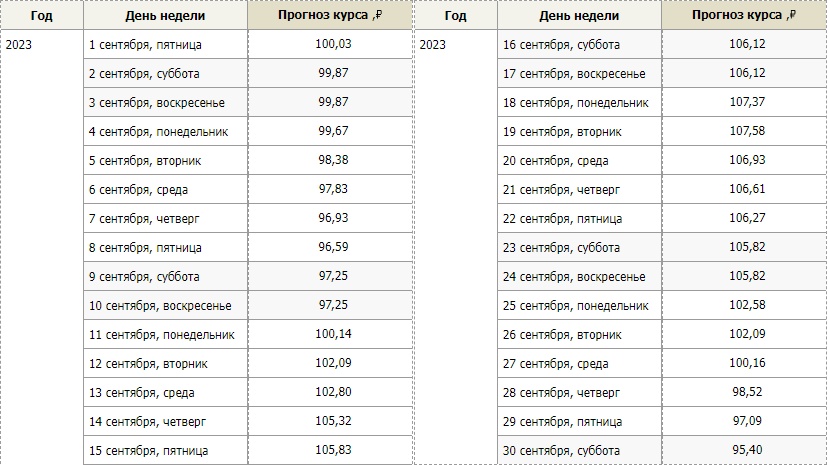Select the forecast value 98,38
Screen dimensions: 828x465
[x=334, y=161]
